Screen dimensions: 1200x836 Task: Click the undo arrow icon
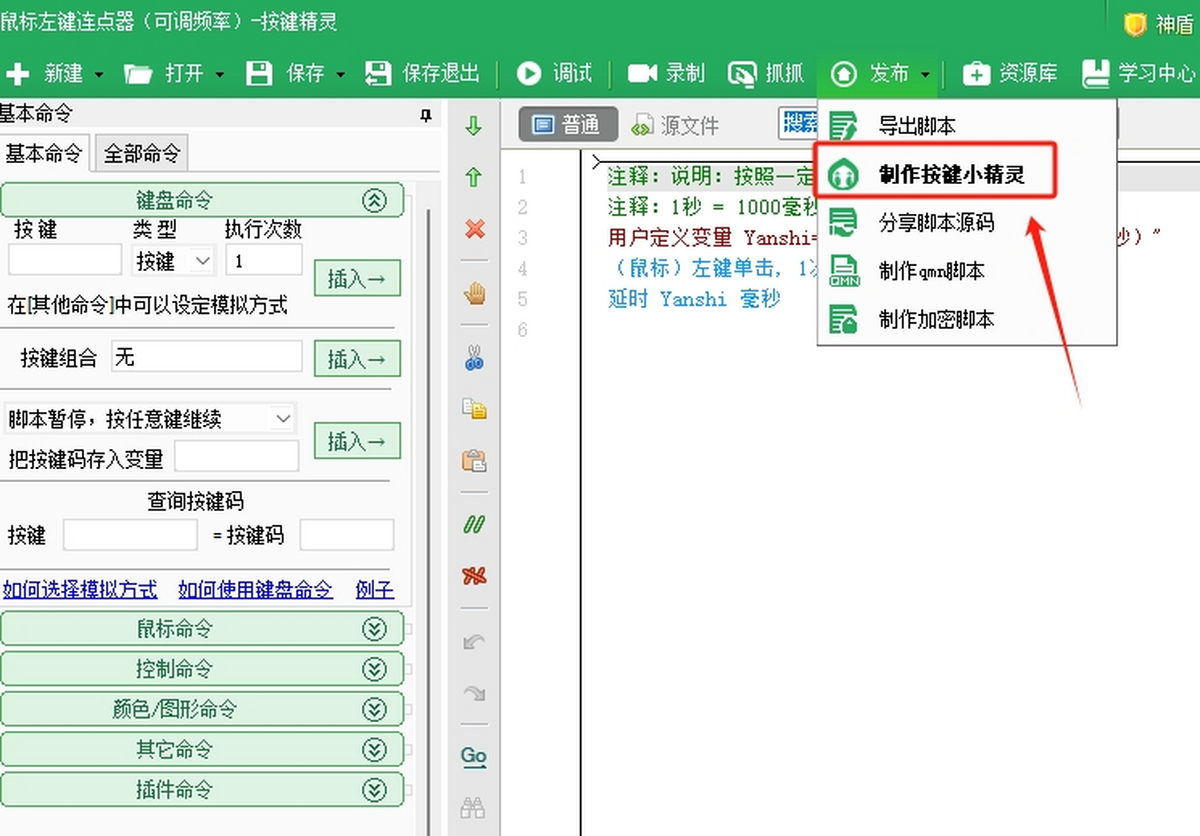pos(474,641)
